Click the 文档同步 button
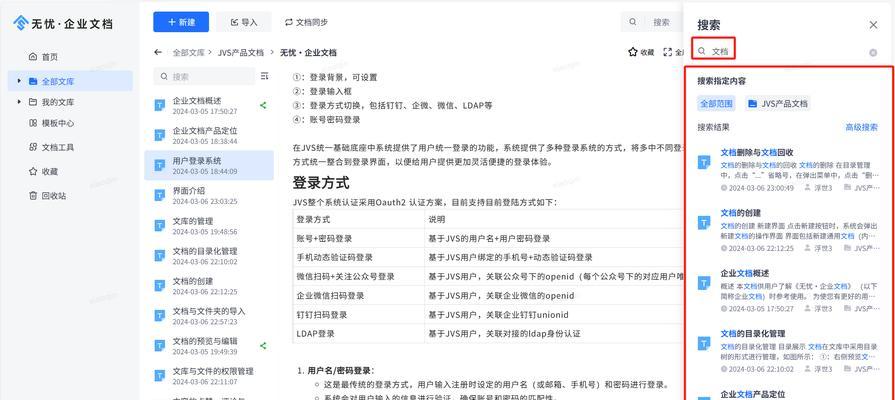 307,22
